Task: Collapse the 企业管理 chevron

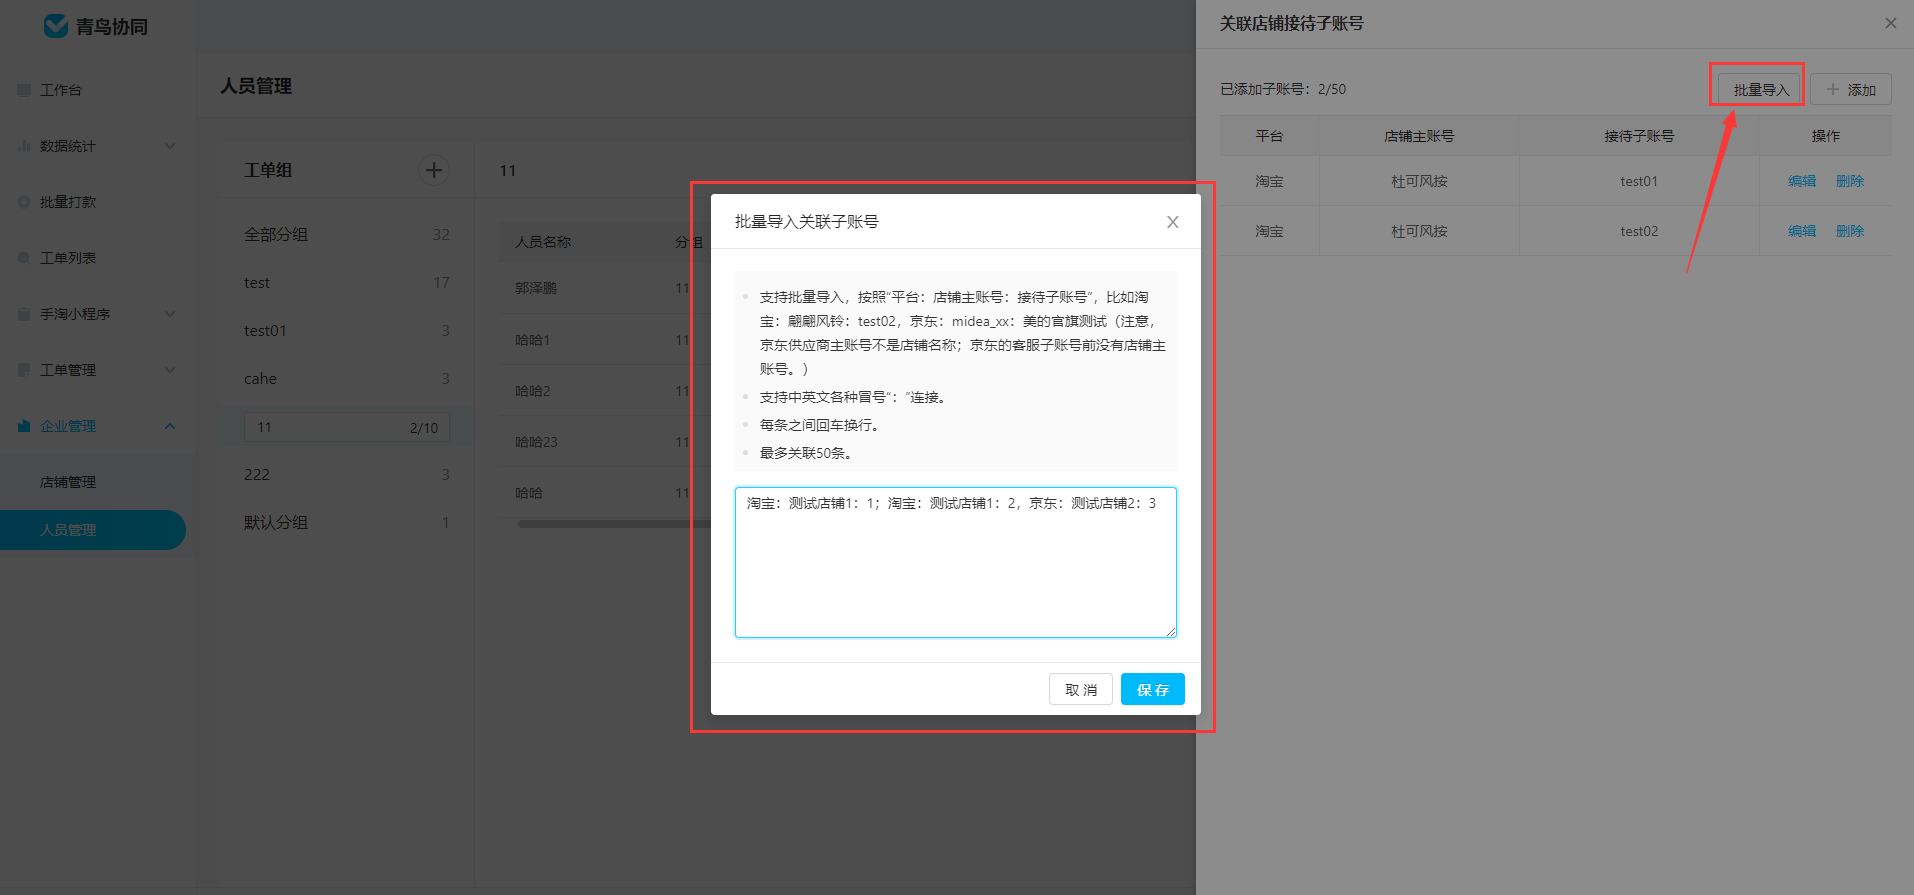Action: point(170,426)
